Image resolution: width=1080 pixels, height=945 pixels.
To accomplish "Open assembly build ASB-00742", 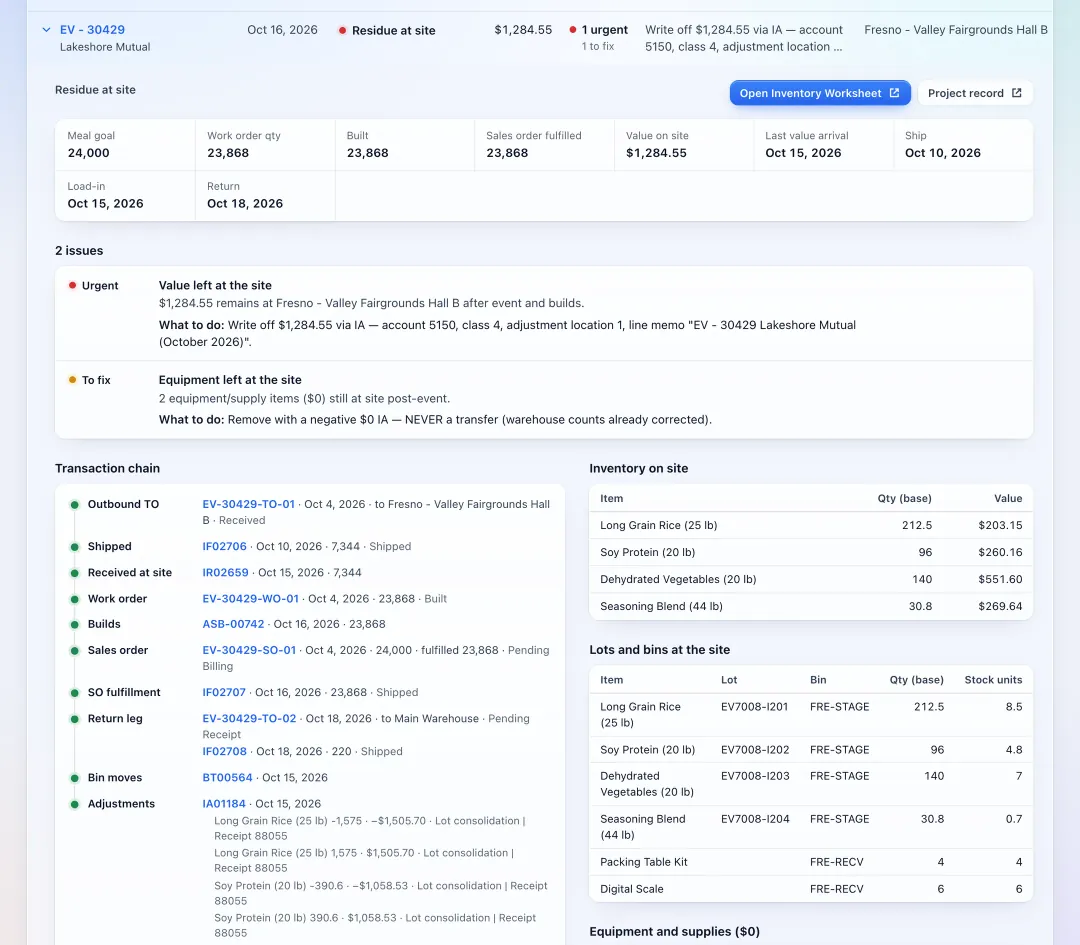I will tap(233, 624).
